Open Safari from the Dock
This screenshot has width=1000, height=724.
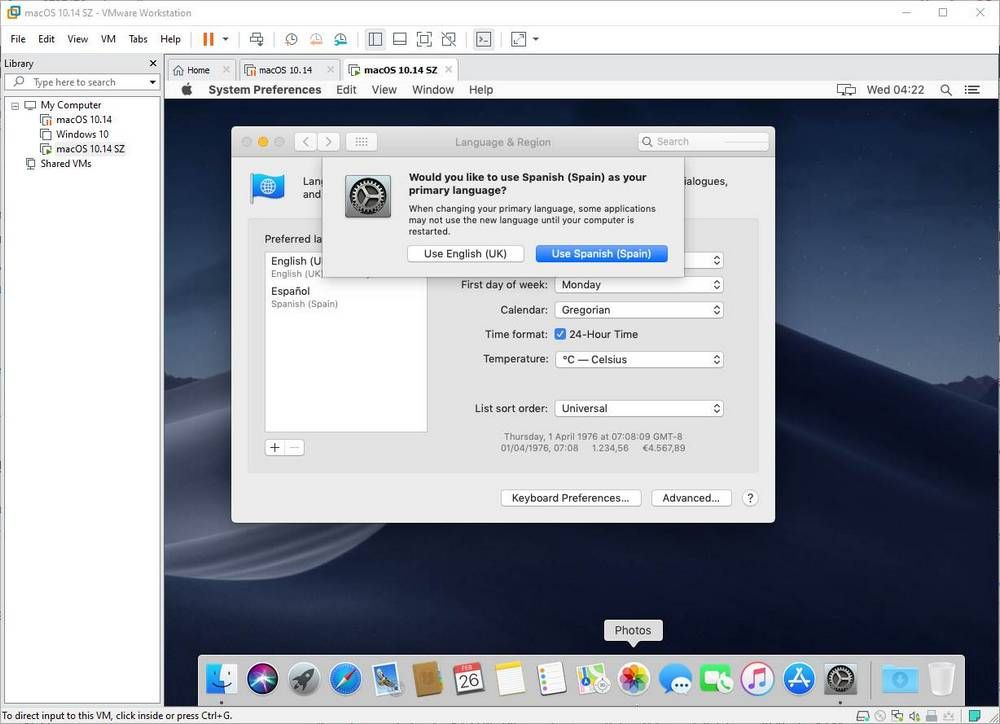point(346,679)
